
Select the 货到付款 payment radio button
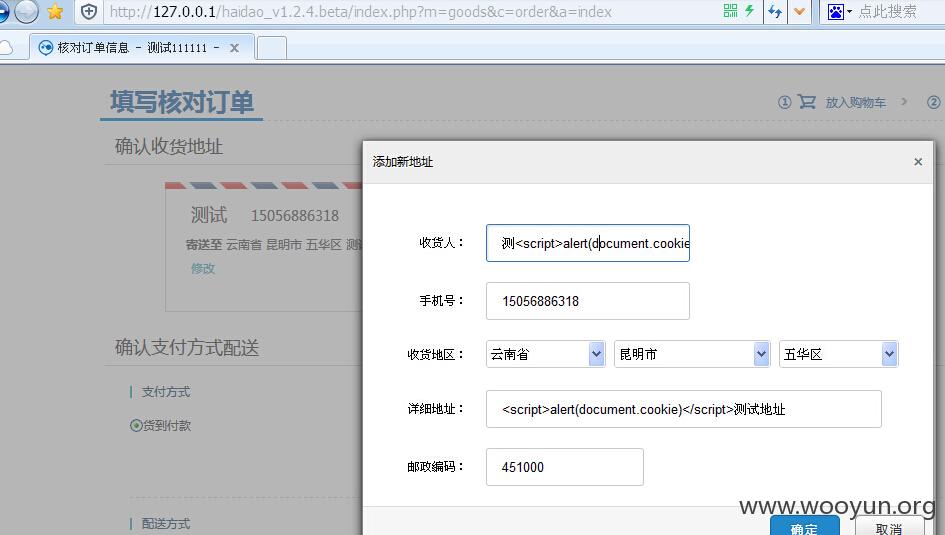(x=136, y=425)
